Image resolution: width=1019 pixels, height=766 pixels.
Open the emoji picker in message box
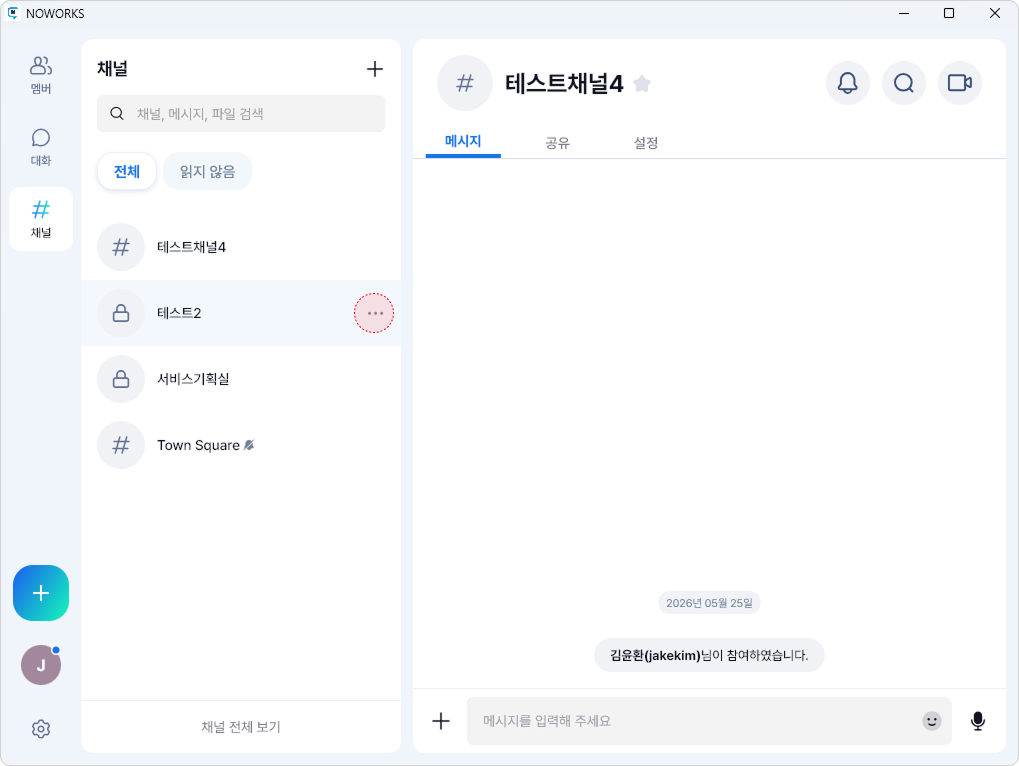click(931, 721)
